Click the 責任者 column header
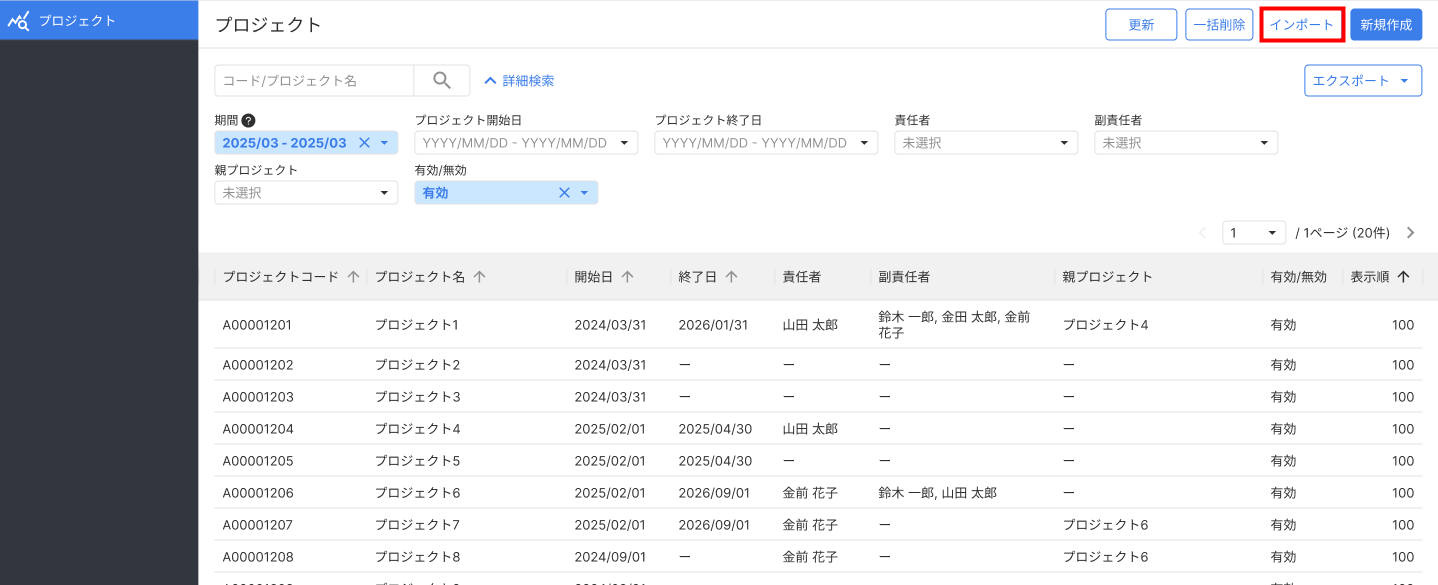This screenshot has height=585, width=1438. tap(802, 277)
